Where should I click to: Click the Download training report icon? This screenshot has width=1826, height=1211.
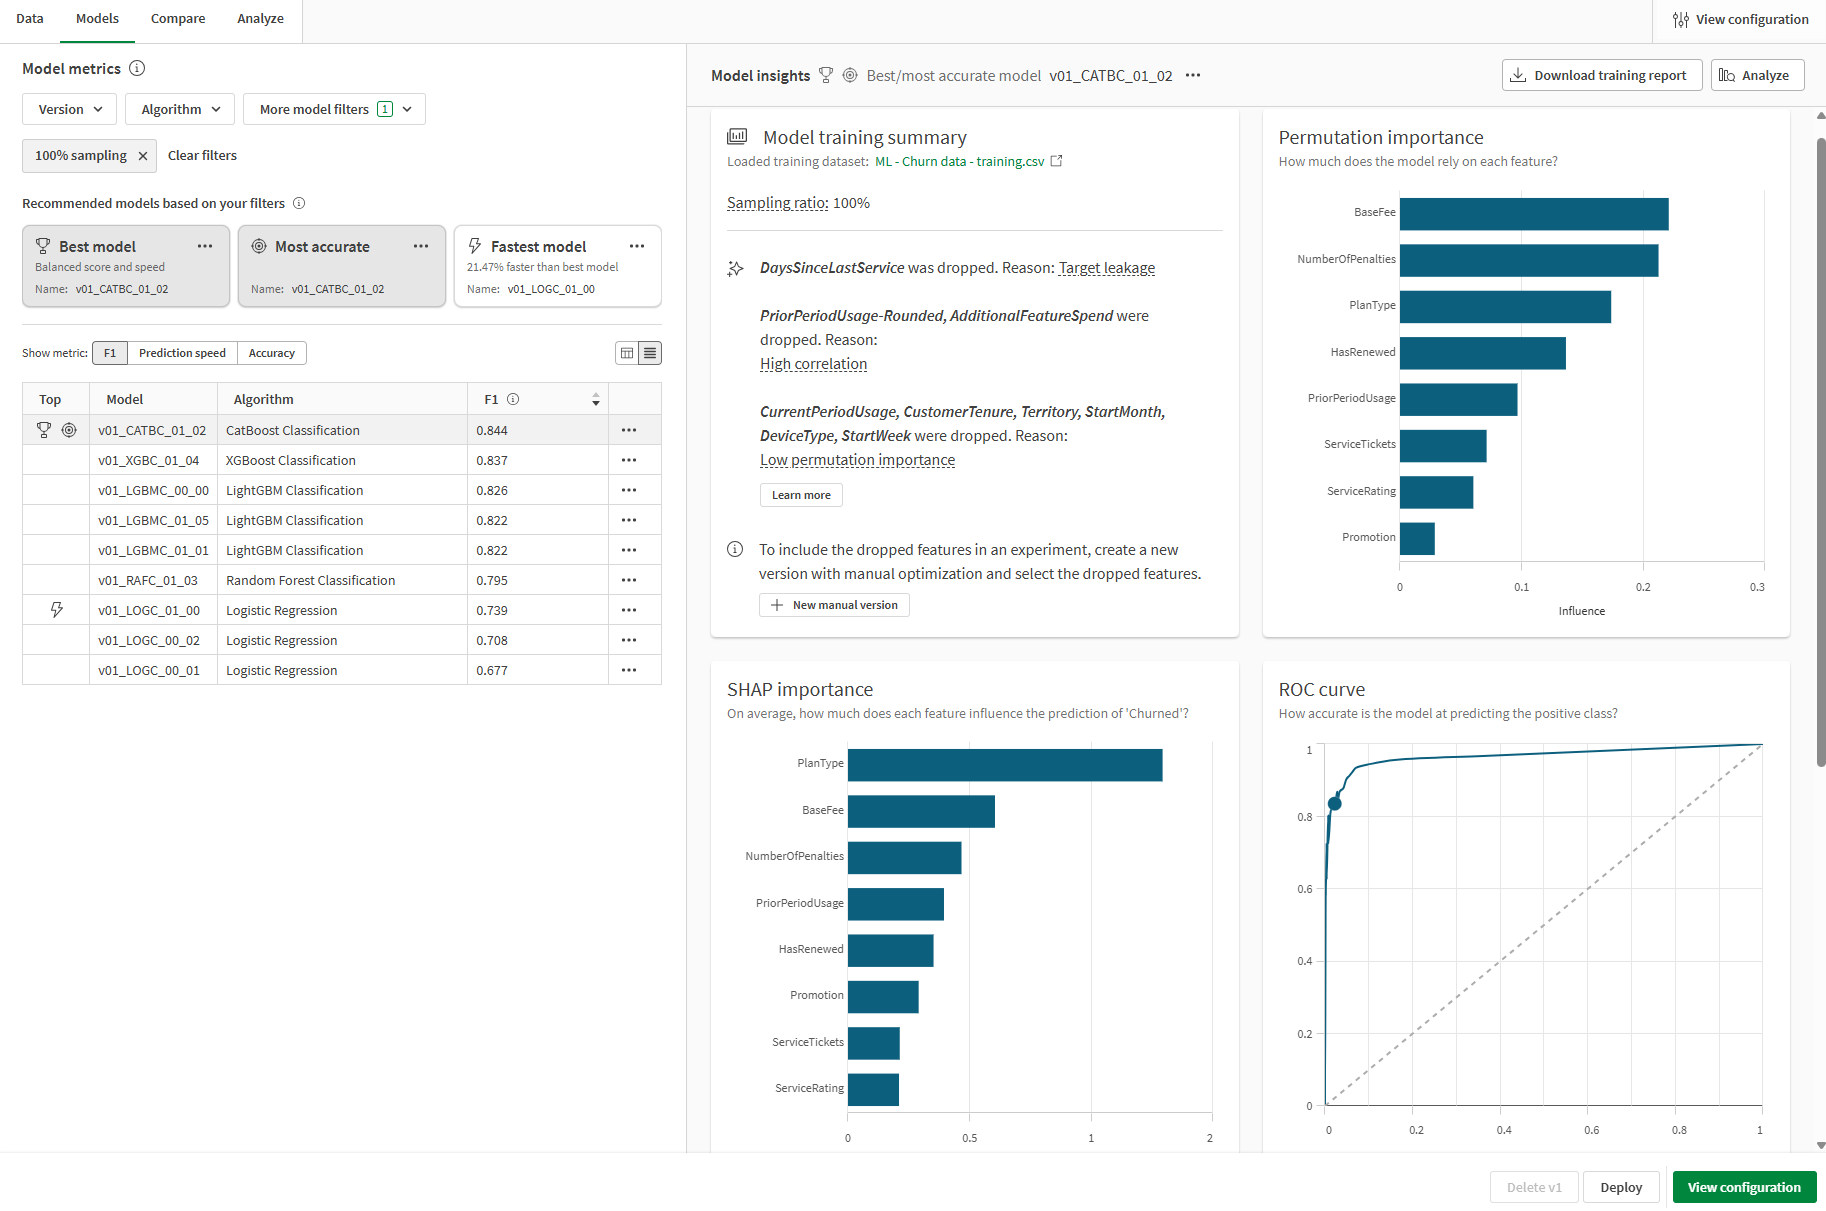click(1520, 75)
